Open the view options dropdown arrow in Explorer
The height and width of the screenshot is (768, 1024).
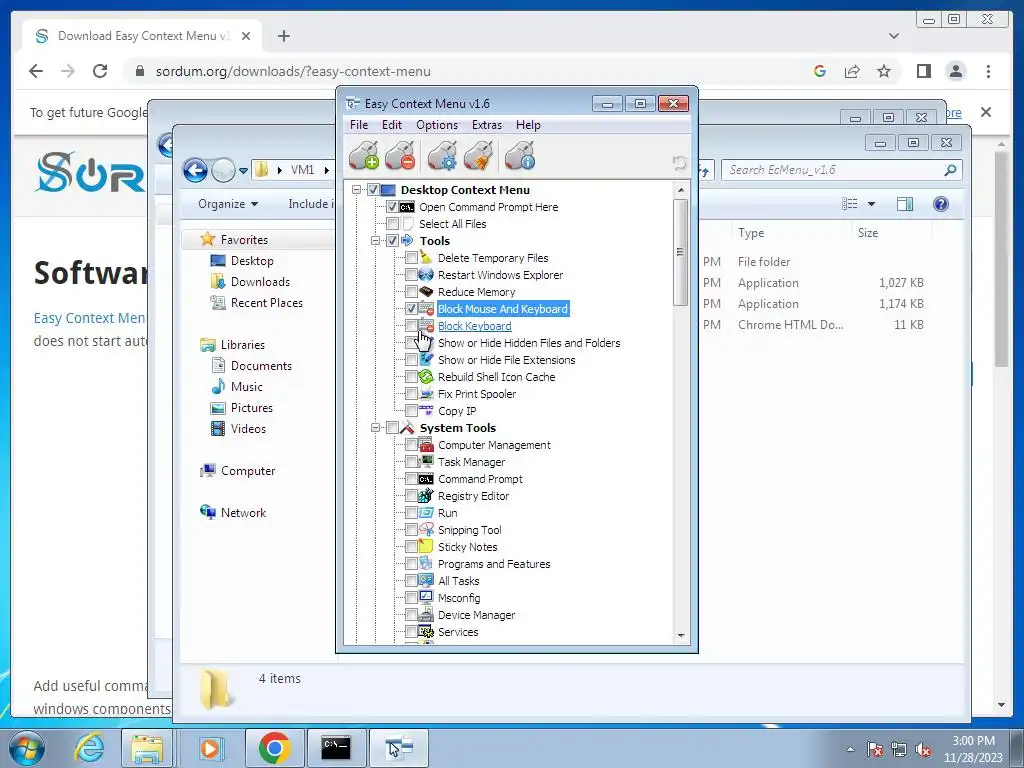pos(871,204)
